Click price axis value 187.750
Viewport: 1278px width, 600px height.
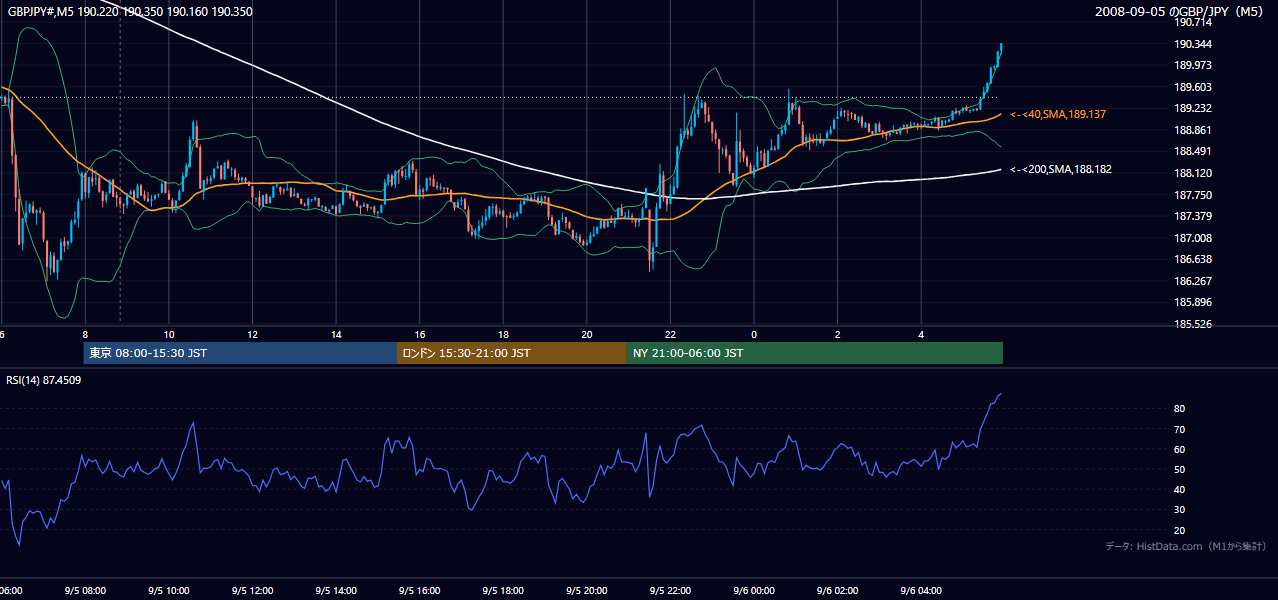tap(1194, 195)
